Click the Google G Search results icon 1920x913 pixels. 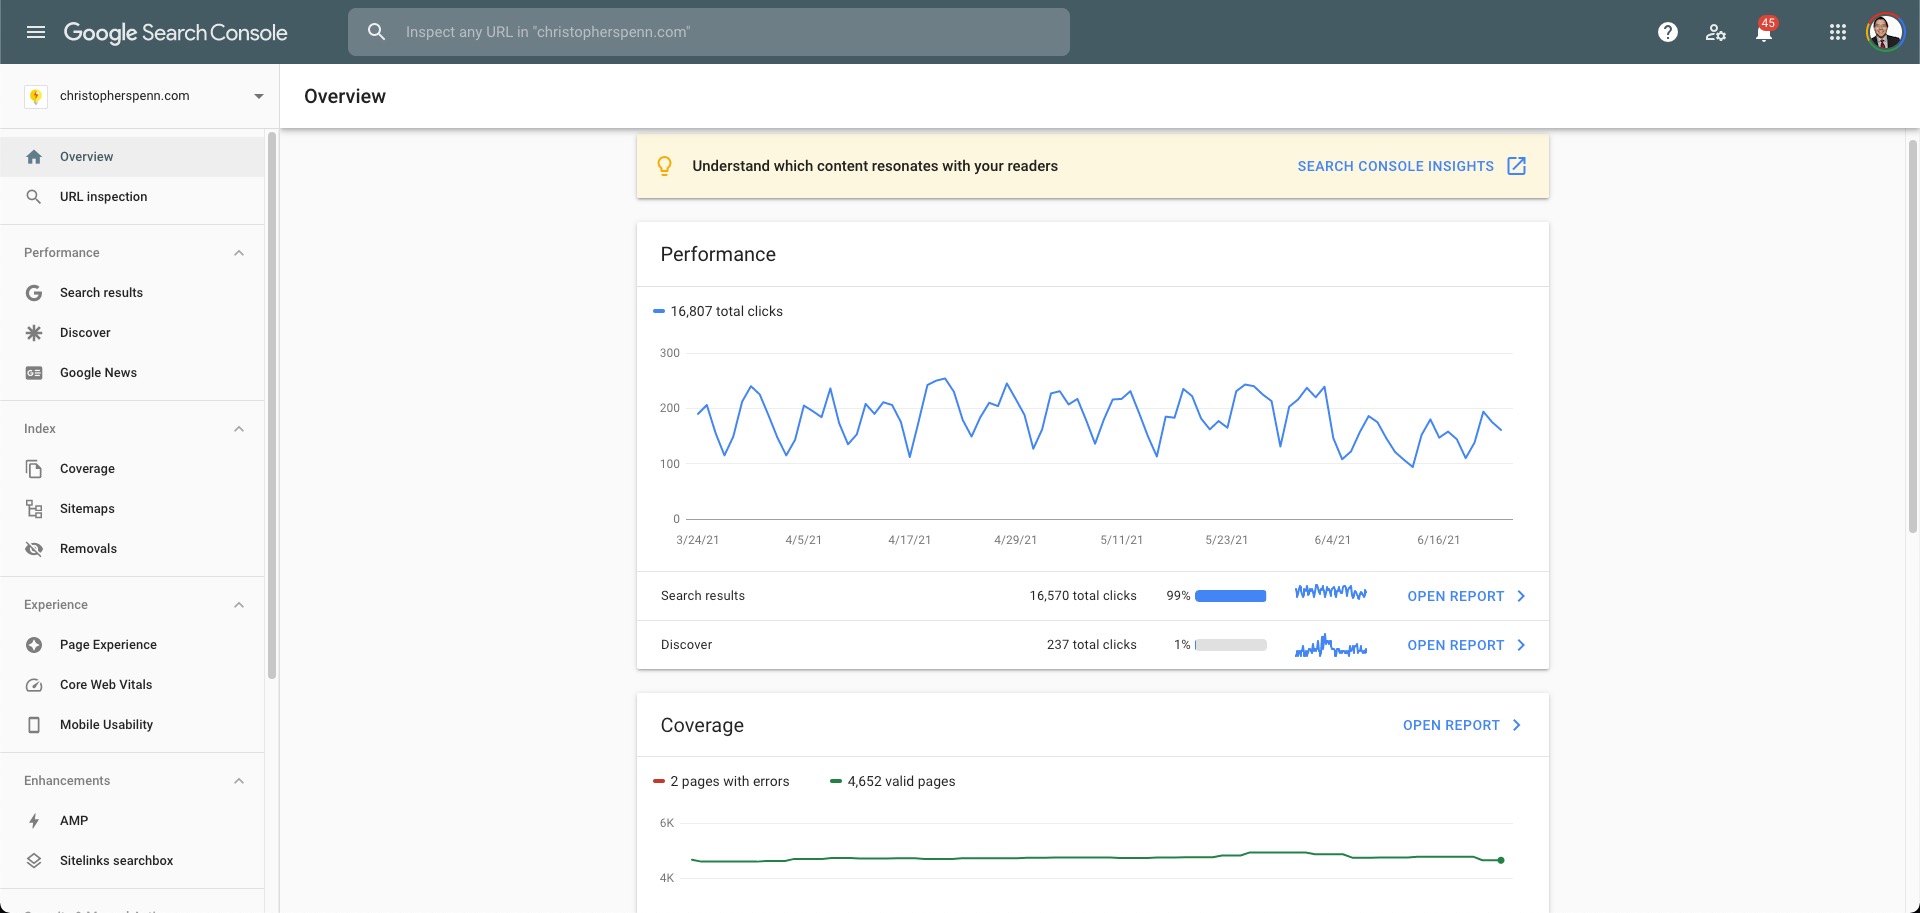pyautogui.click(x=34, y=293)
